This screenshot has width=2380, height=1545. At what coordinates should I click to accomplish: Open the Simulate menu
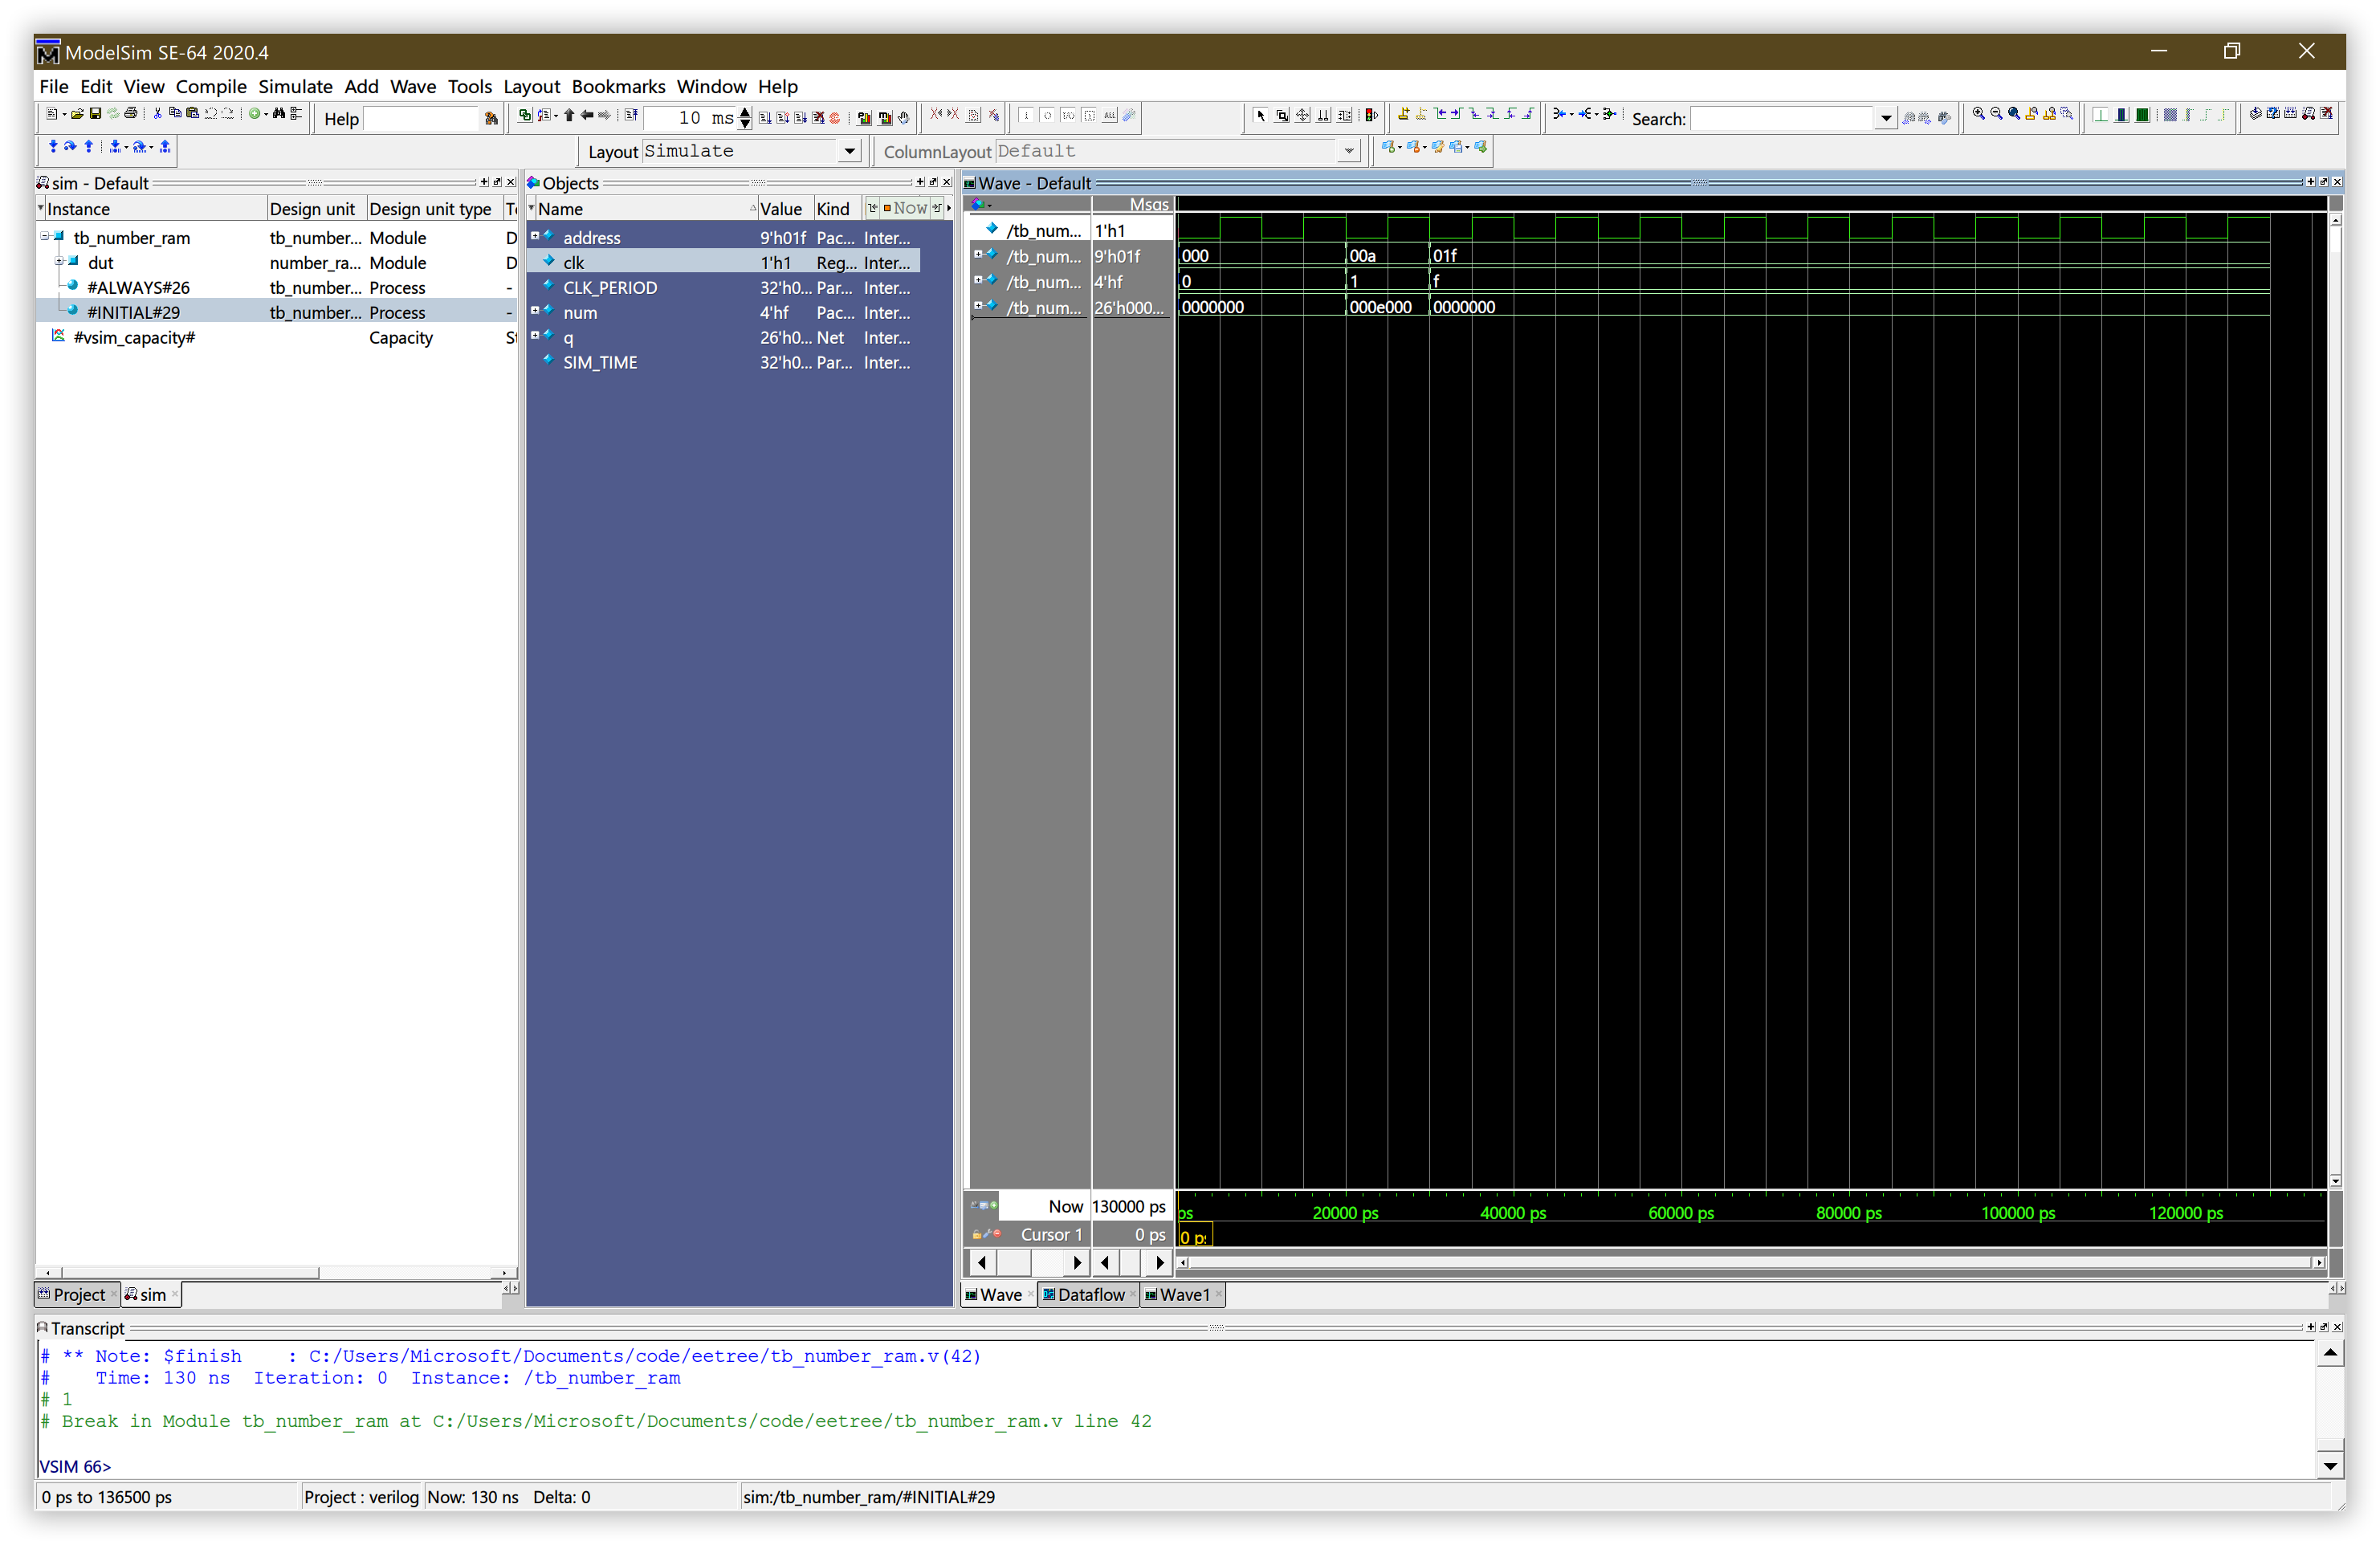295,86
